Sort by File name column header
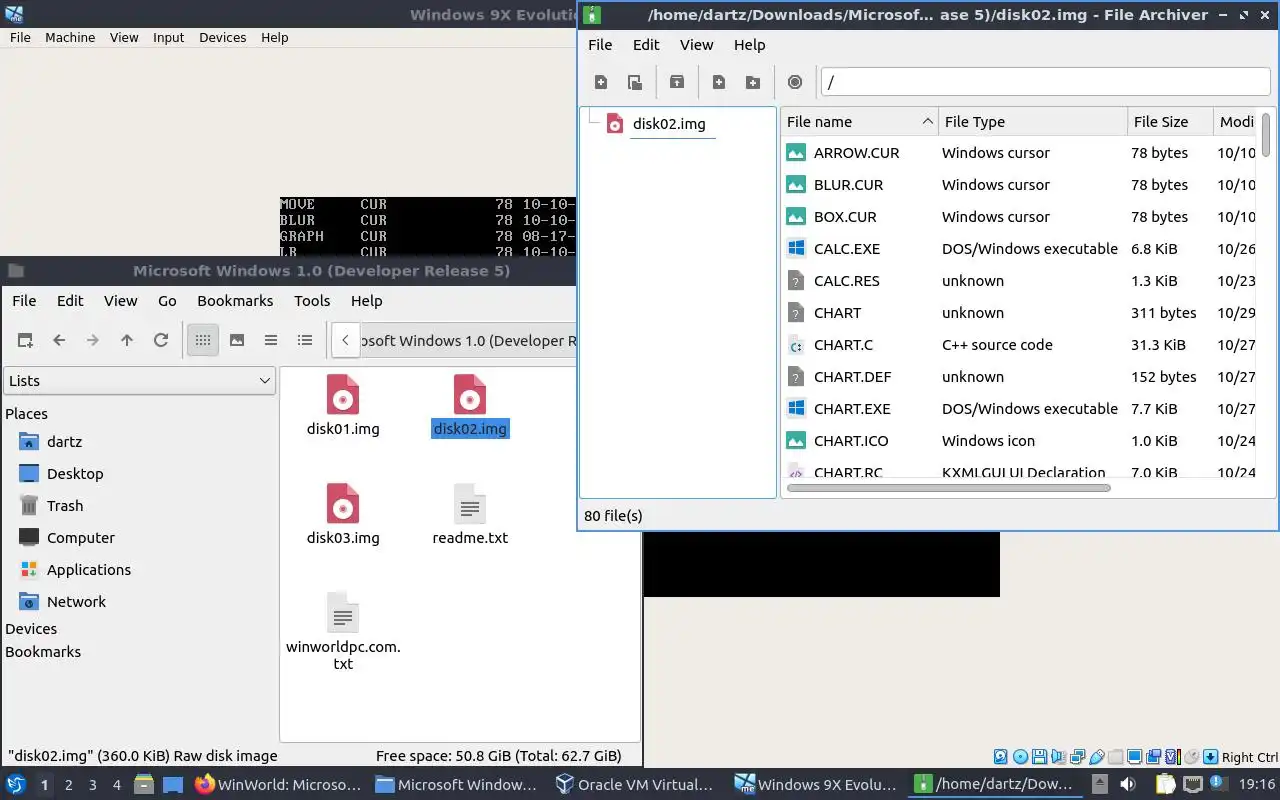1280x800 pixels. (x=859, y=121)
